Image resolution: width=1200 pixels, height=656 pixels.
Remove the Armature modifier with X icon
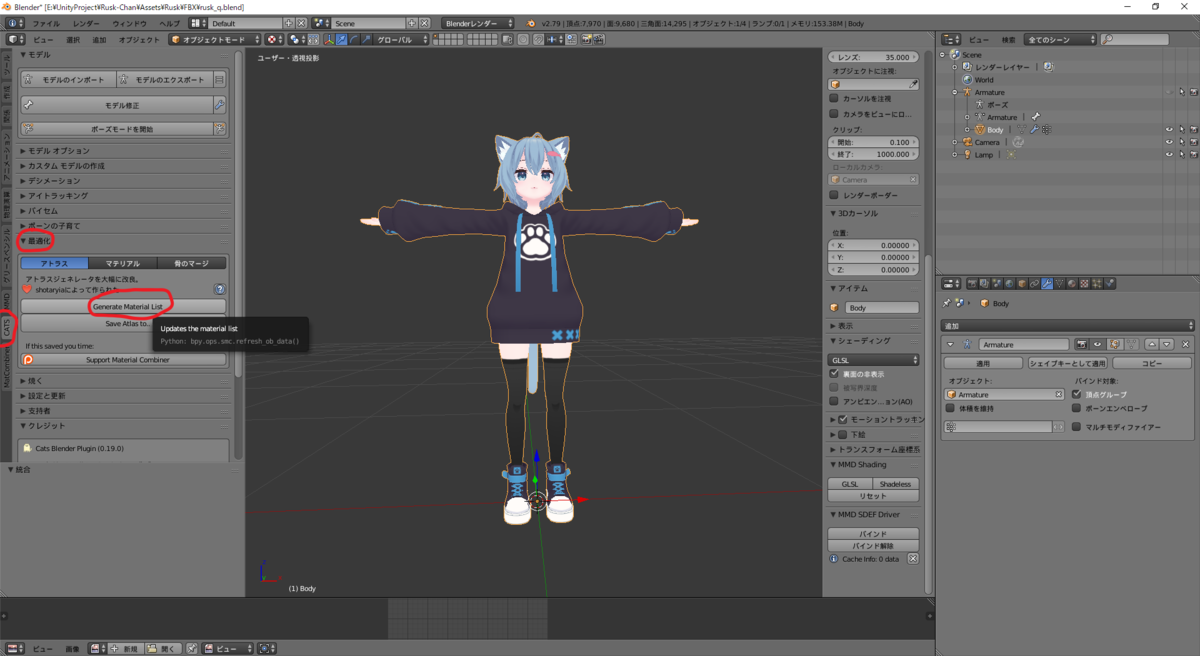pyautogui.click(x=1186, y=344)
